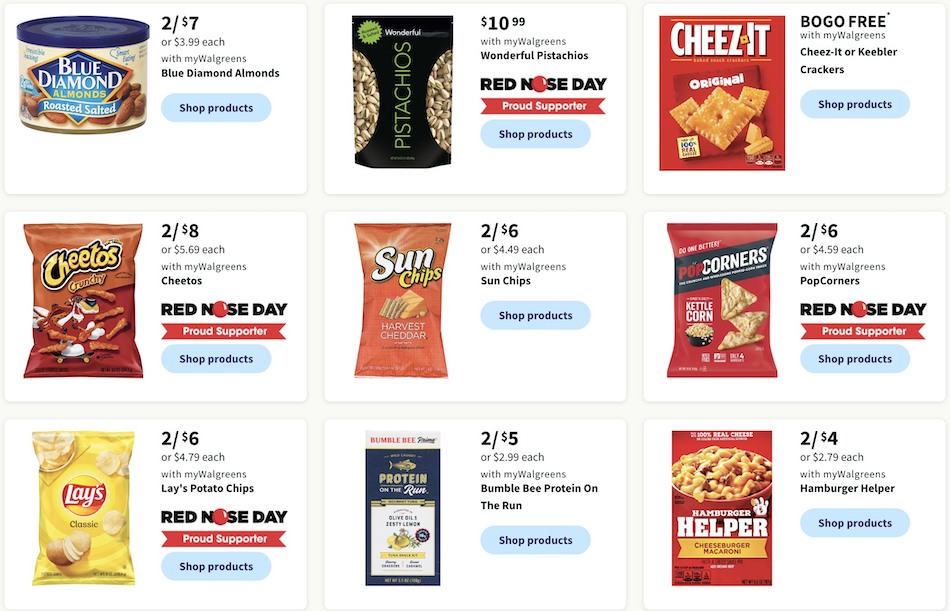
Task: Click the Blue Diamond Almonds can image
Action: coord(83,75)
